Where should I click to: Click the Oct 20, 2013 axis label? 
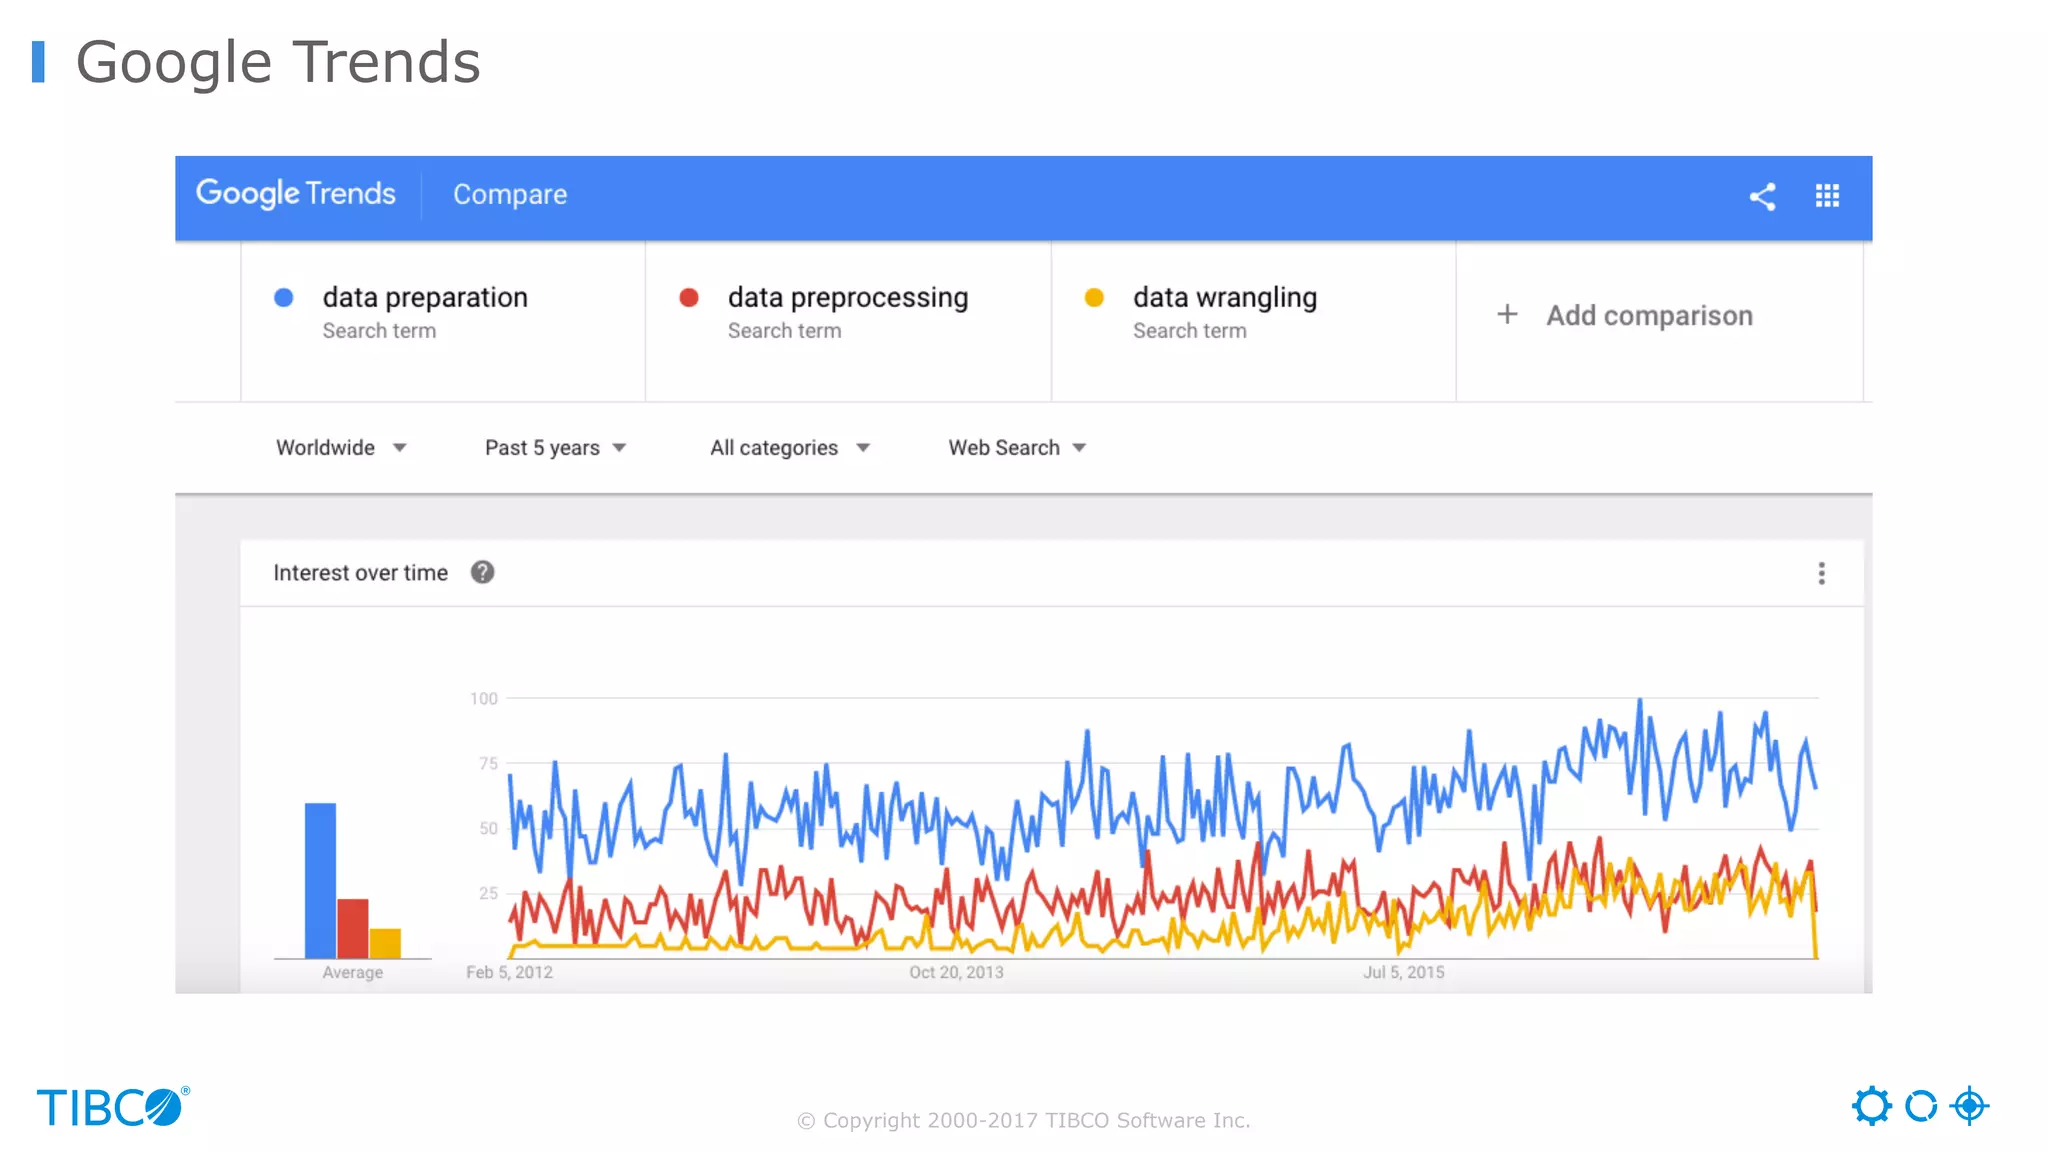click(x=956, y=972)
